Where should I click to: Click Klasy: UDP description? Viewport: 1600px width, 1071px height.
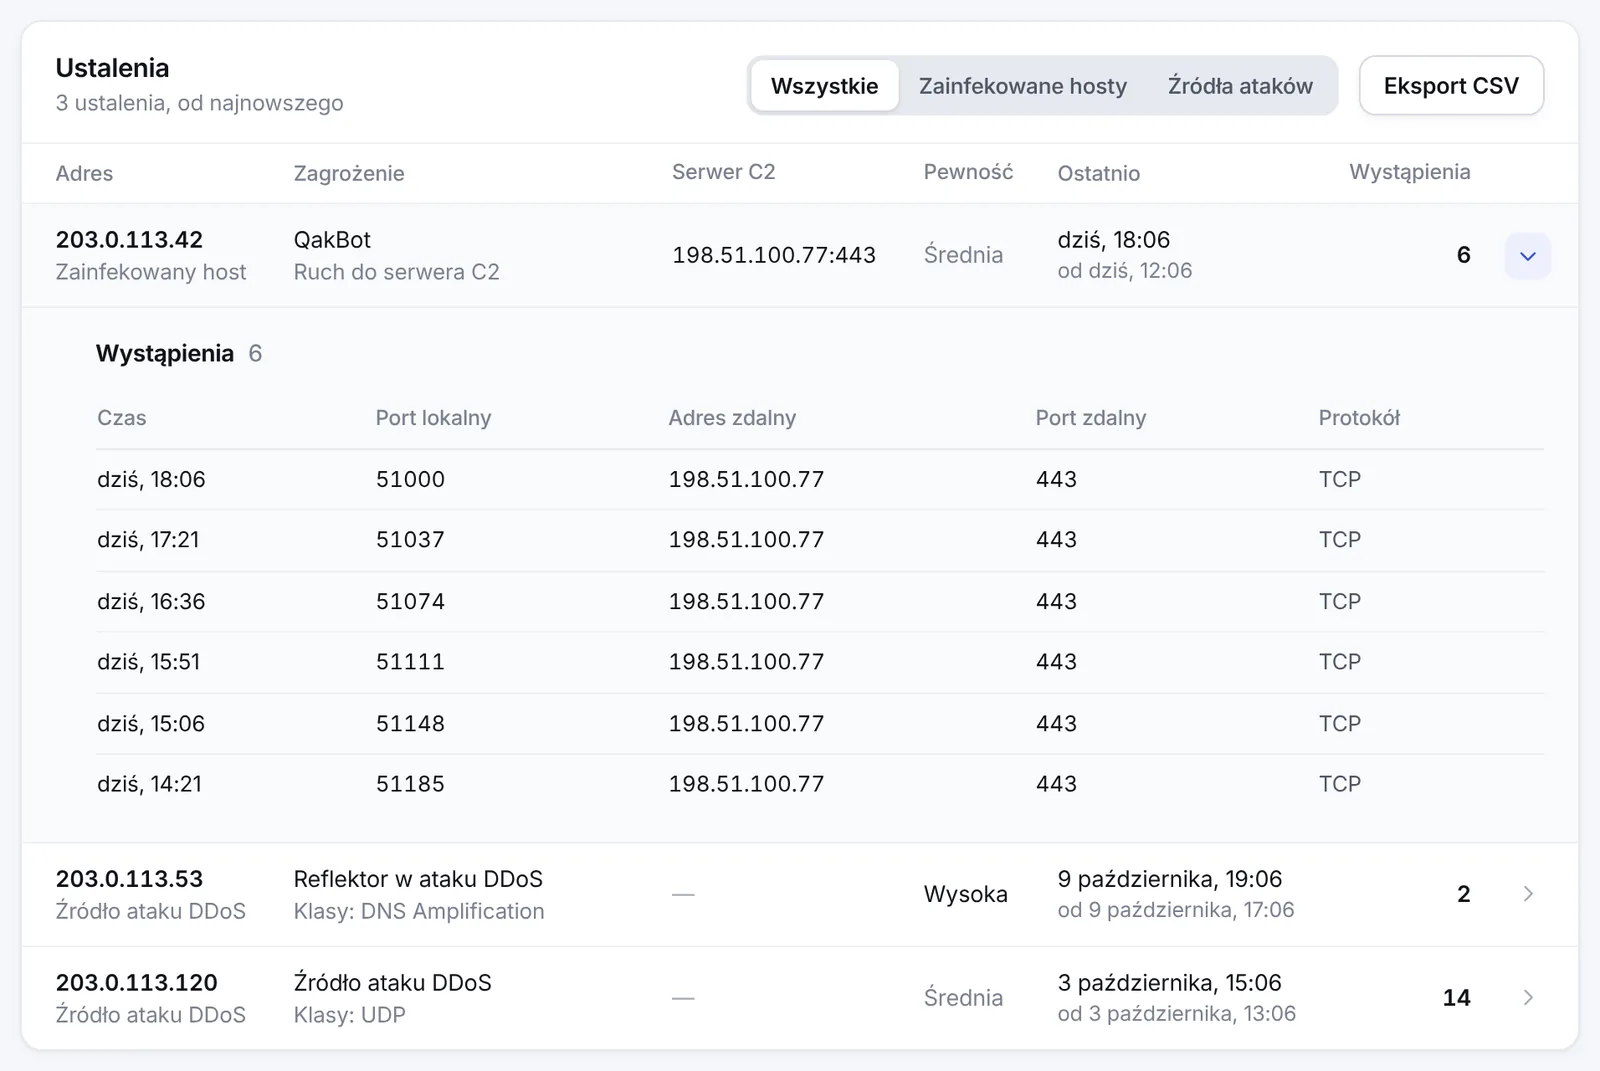click(x=349, y=1015)
